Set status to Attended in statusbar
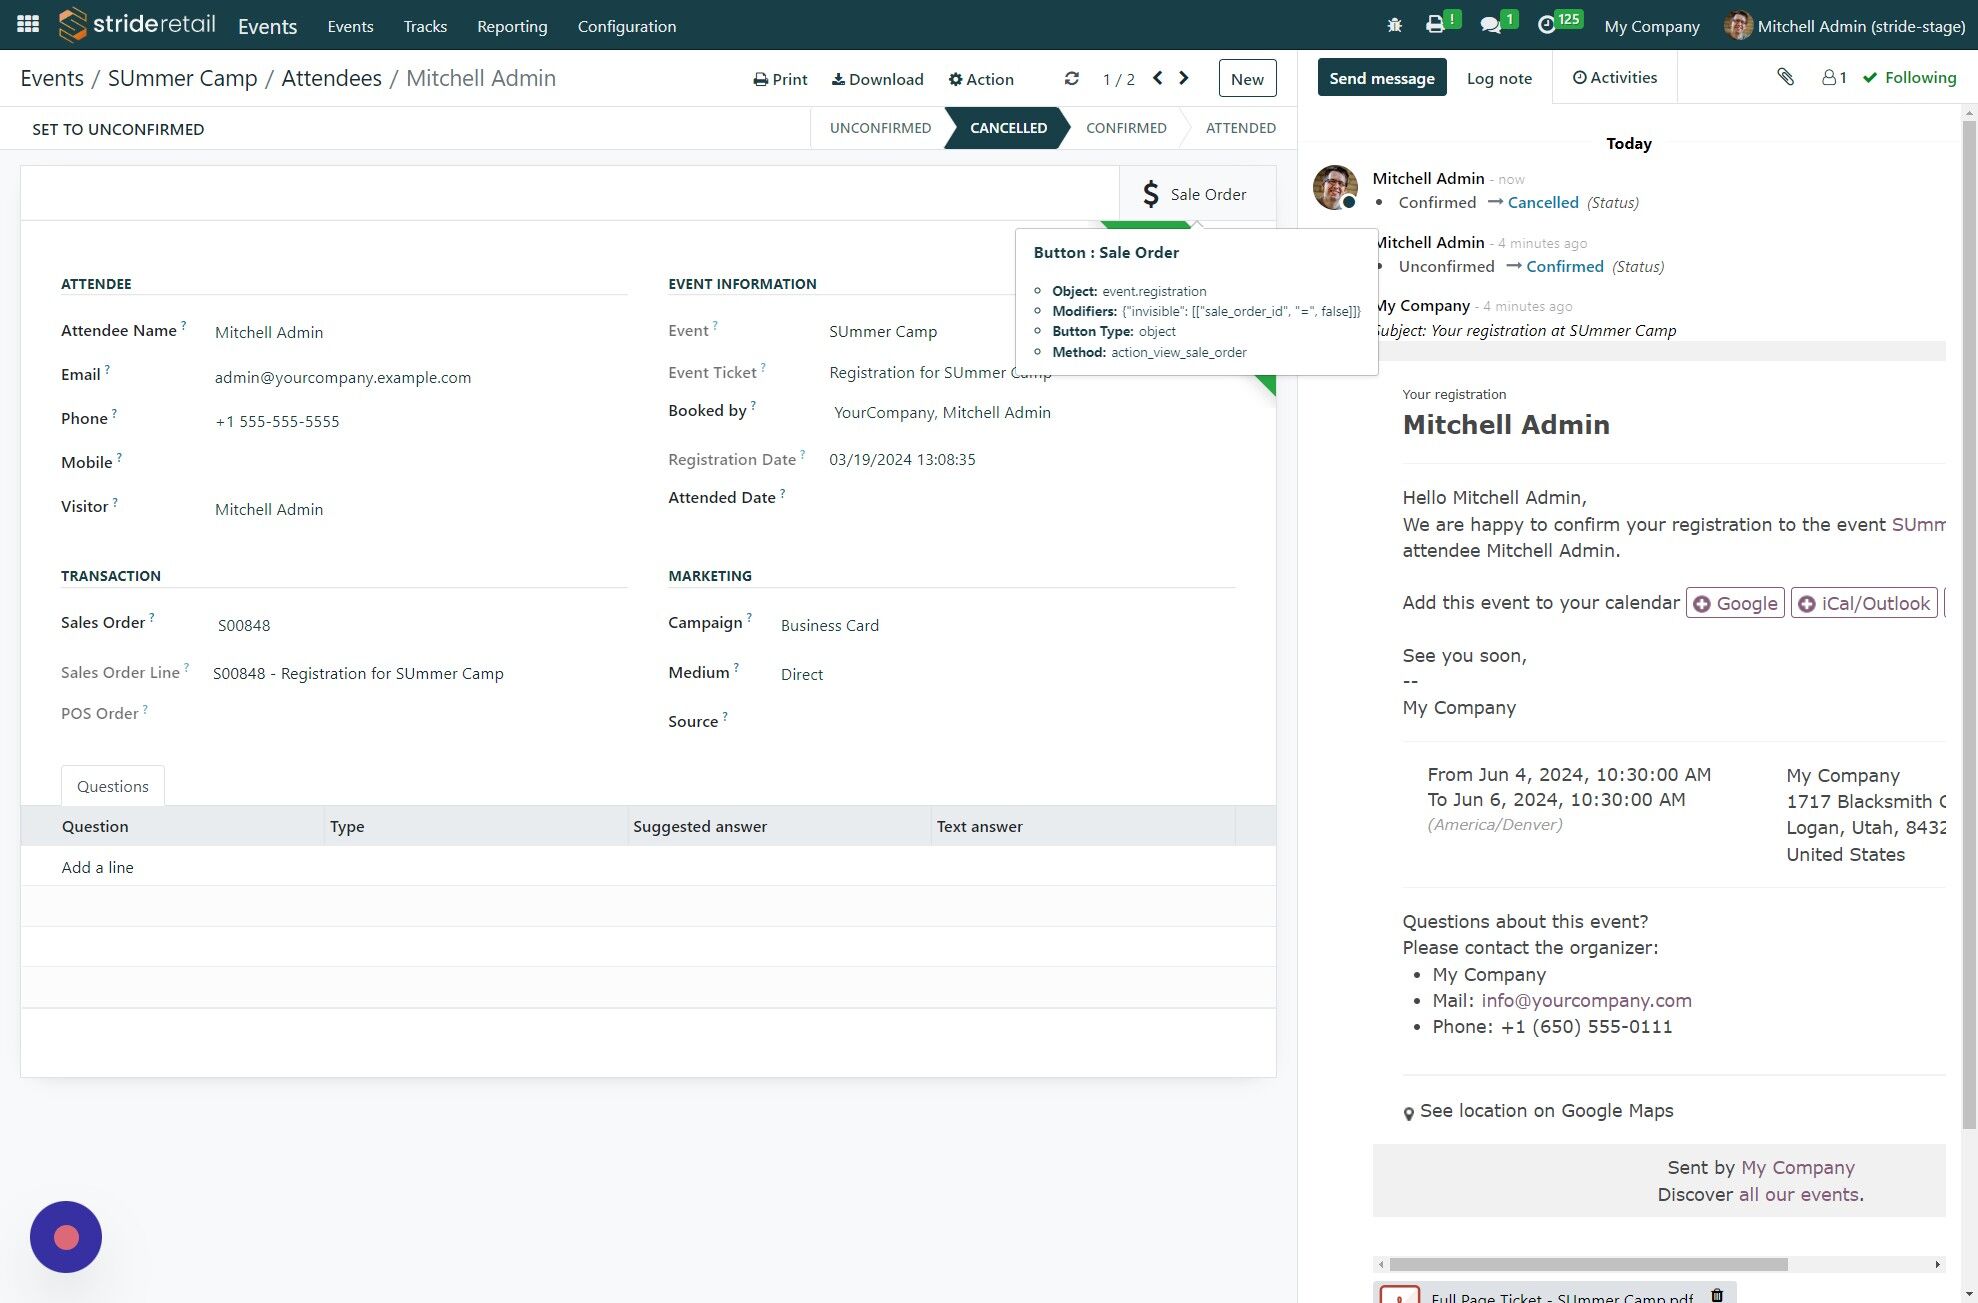Screen dimensions: 1978x1303 coord(1240,128)
